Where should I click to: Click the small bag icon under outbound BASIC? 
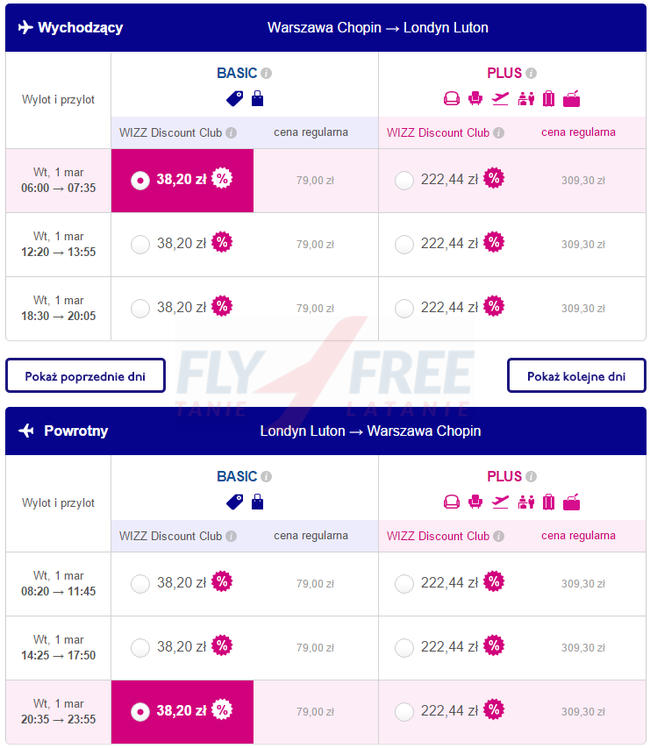[x=257, y=98]
